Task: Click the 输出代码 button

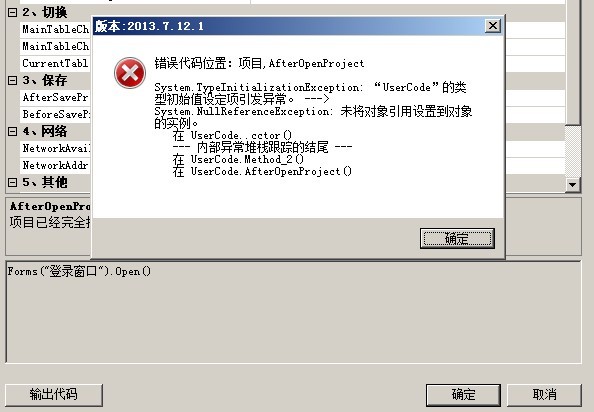Action: [x=54, y=395]
